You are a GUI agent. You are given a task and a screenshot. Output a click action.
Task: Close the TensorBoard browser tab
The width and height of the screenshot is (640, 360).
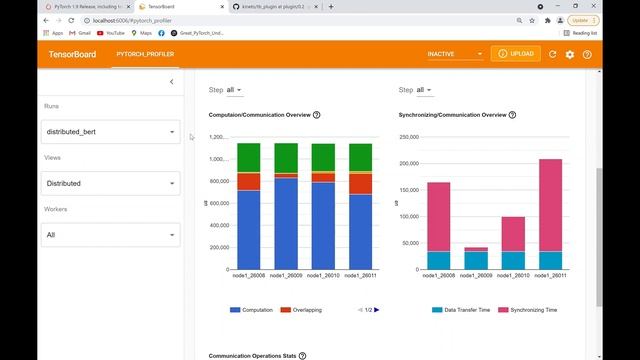222,7
